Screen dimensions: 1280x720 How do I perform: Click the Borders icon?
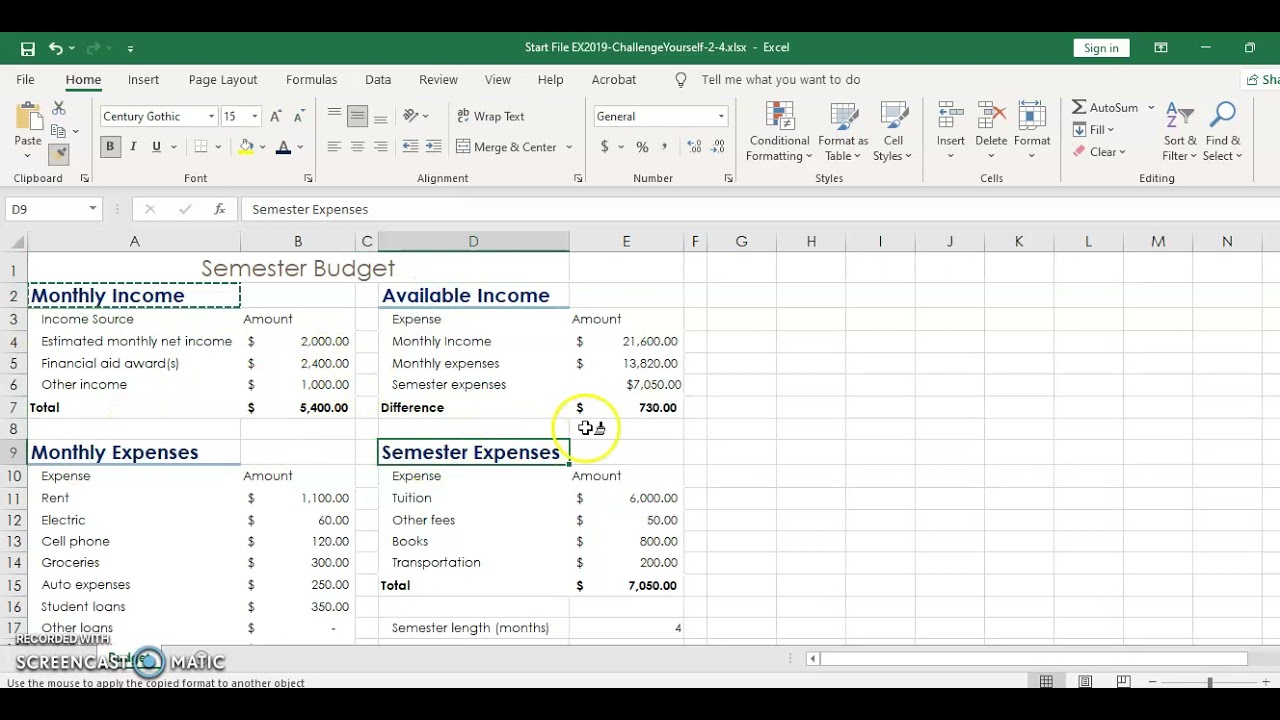[x=201, y=147]
